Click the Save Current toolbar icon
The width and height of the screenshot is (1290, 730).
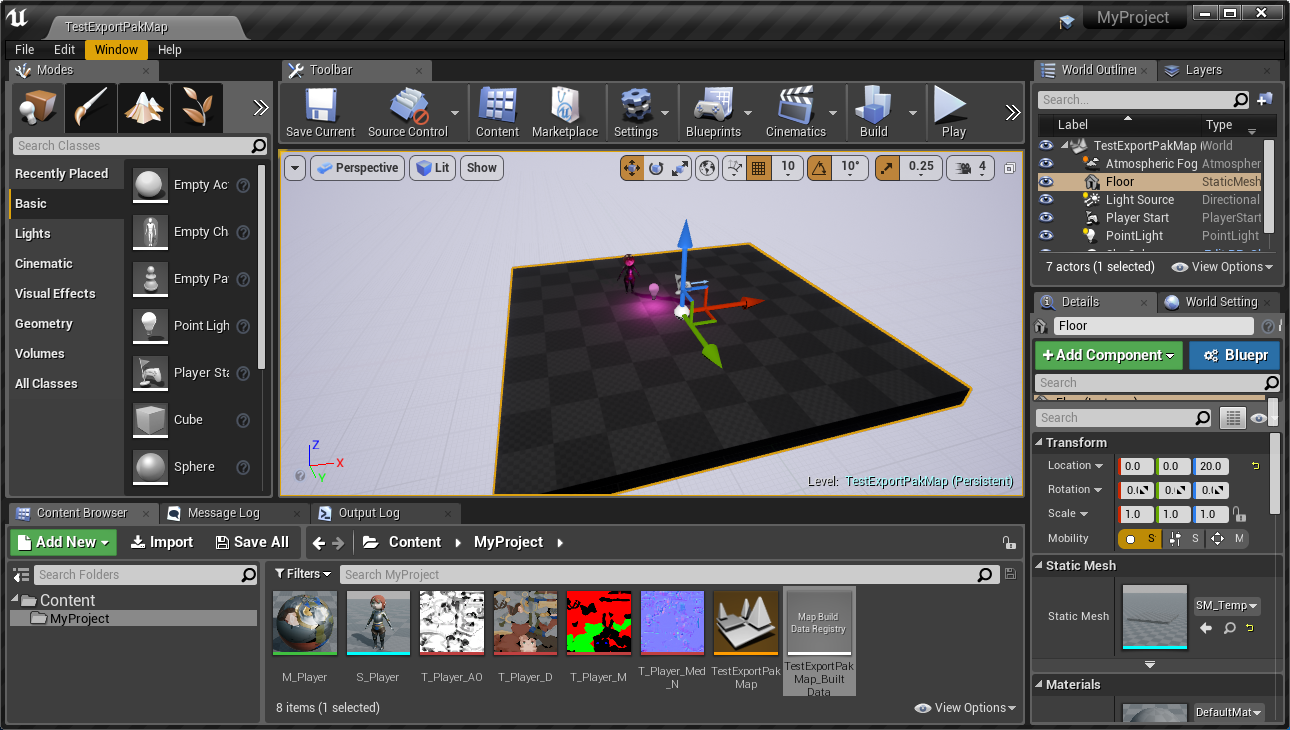pos(320,105)
